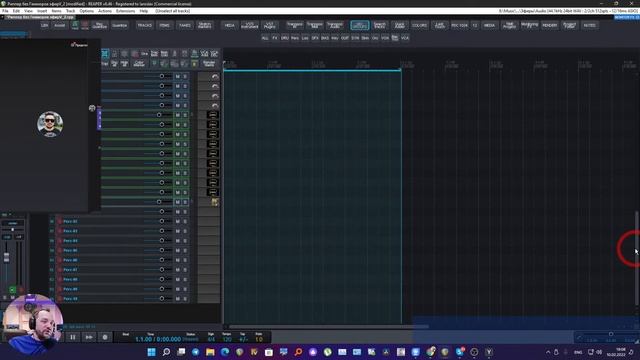Open File Explorer from the taskbar
The height and width of the screenshot is (360, 640).
[210, 352]
